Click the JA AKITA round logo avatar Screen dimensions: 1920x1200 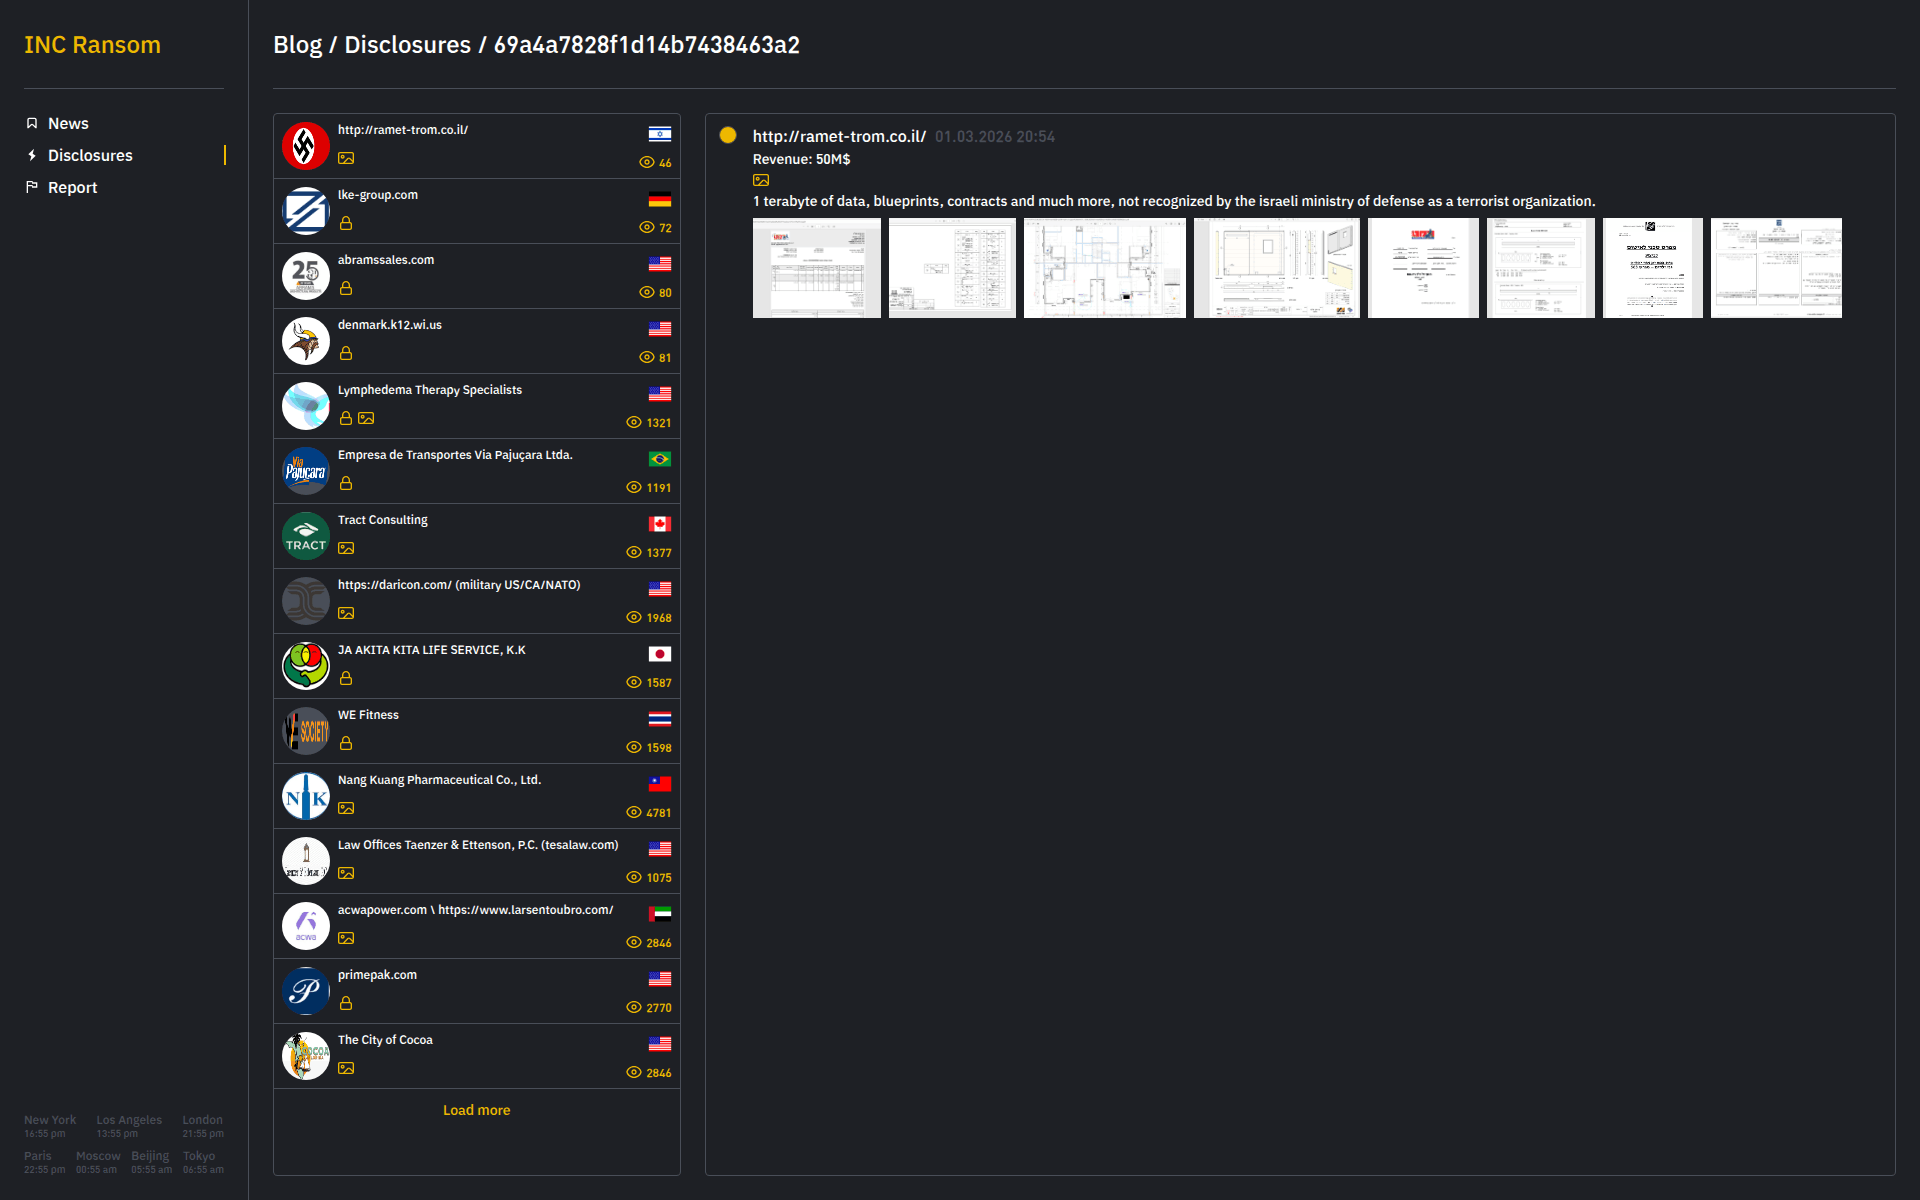(306, 666)
